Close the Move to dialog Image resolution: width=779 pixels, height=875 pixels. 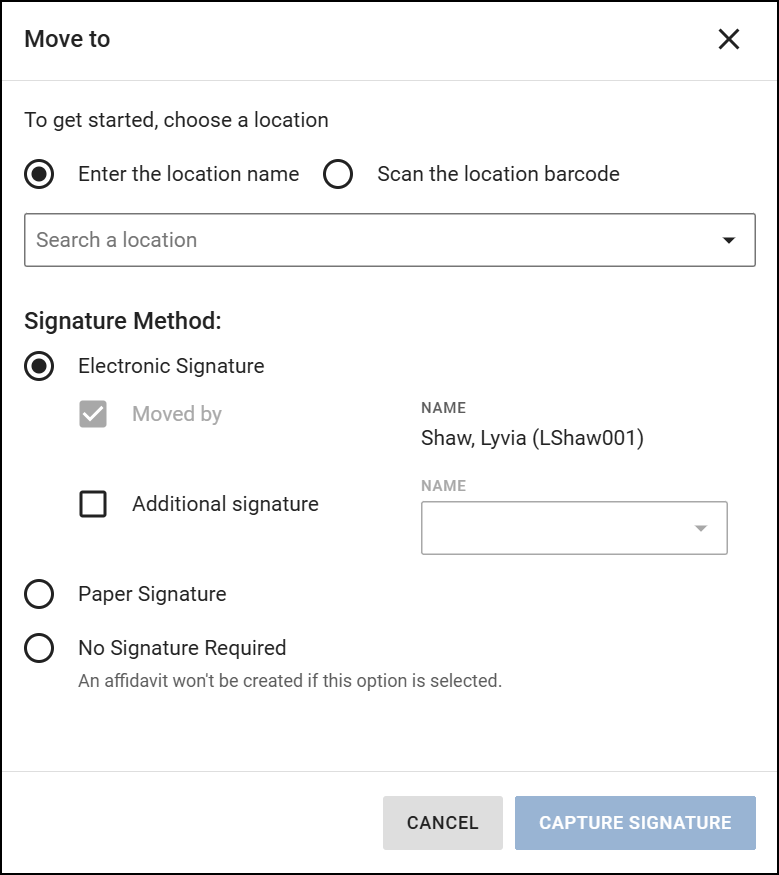(728, 39)
